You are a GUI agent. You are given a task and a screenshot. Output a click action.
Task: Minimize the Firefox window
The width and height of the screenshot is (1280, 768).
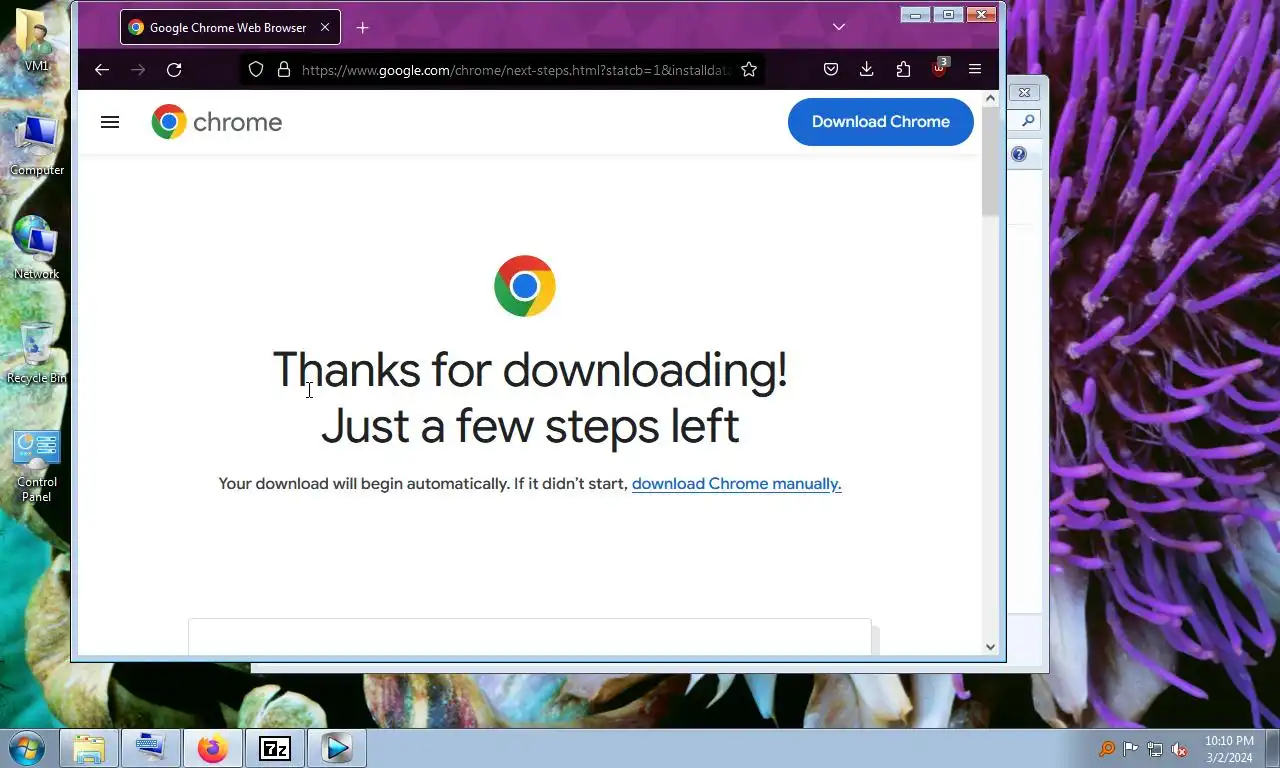(915, 15)
